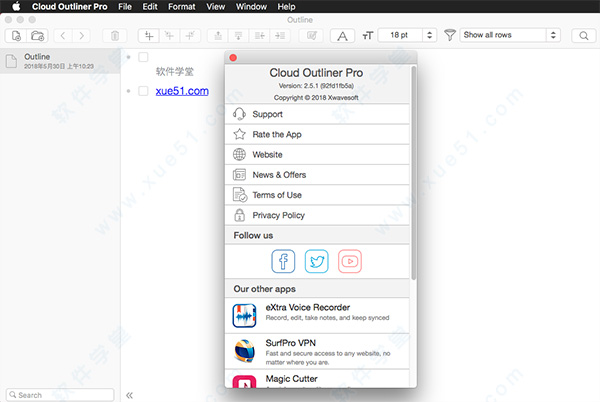The width and height of the screenshot is (600, 402).
Task: Open the View menu
Action: (215, 7)
